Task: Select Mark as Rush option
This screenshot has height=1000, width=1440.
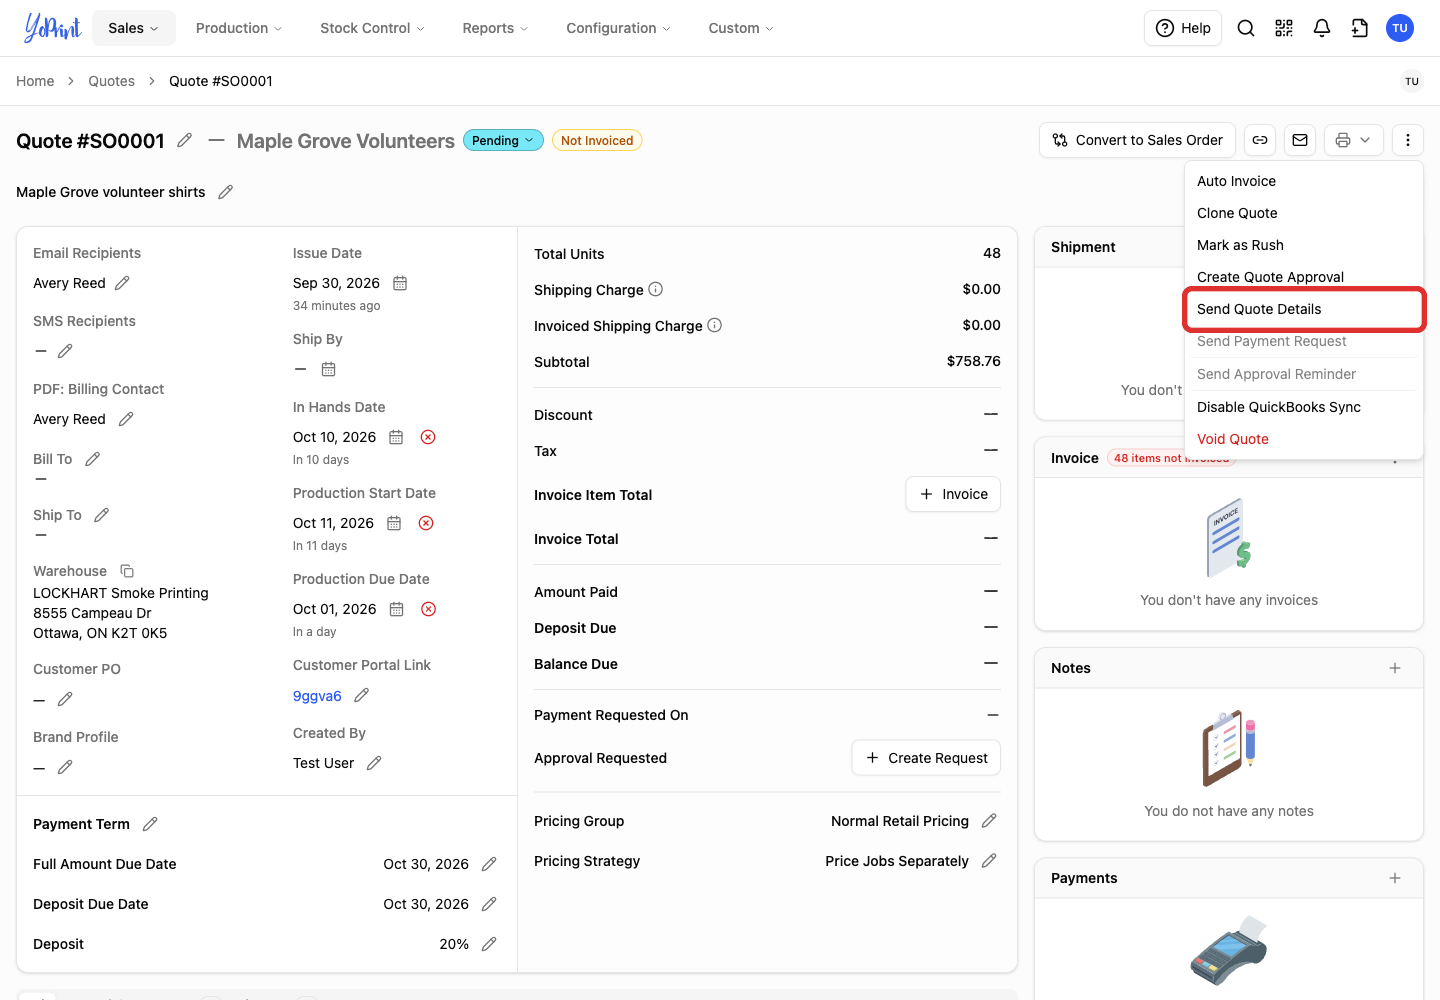Action: tap(1304, 245)
